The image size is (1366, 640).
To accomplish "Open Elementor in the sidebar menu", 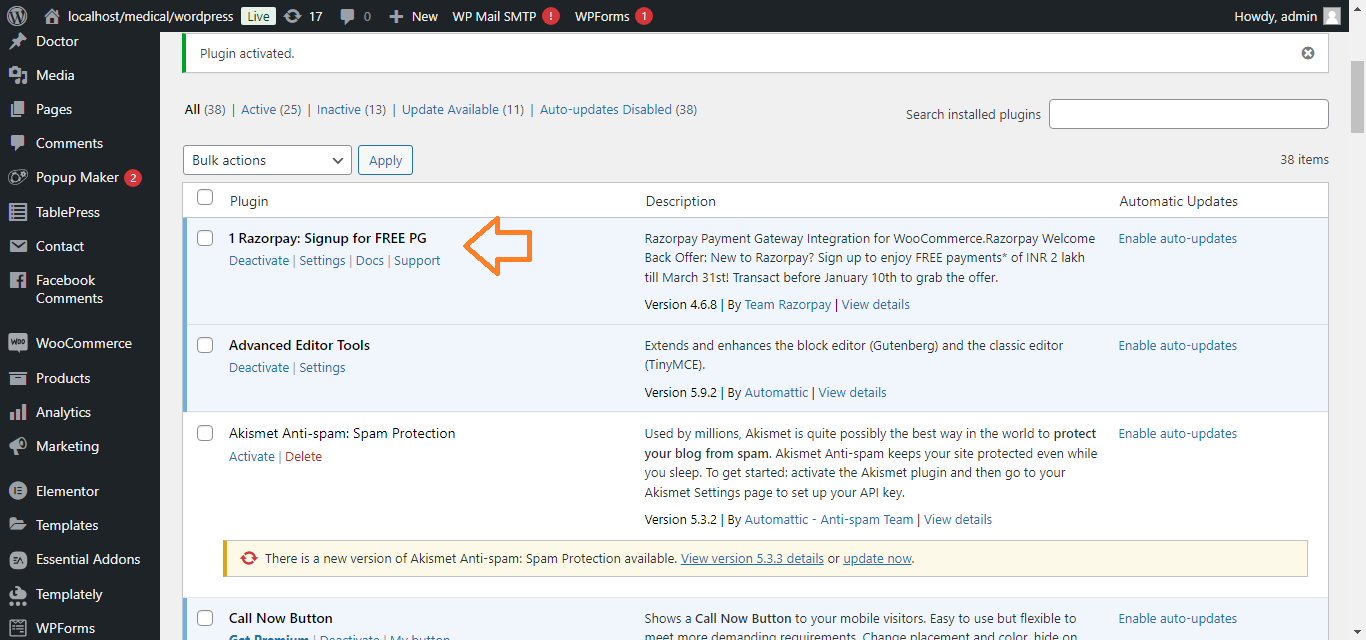I will (x=67, y=491).
